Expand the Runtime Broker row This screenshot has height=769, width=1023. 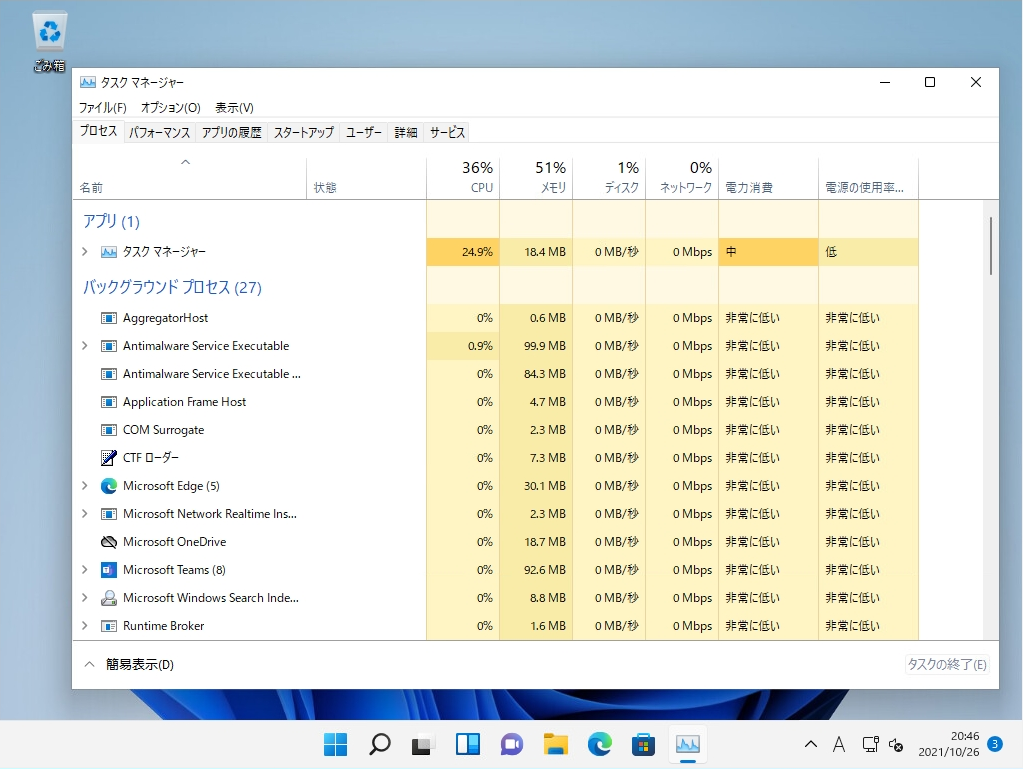(x=85, y=626)
